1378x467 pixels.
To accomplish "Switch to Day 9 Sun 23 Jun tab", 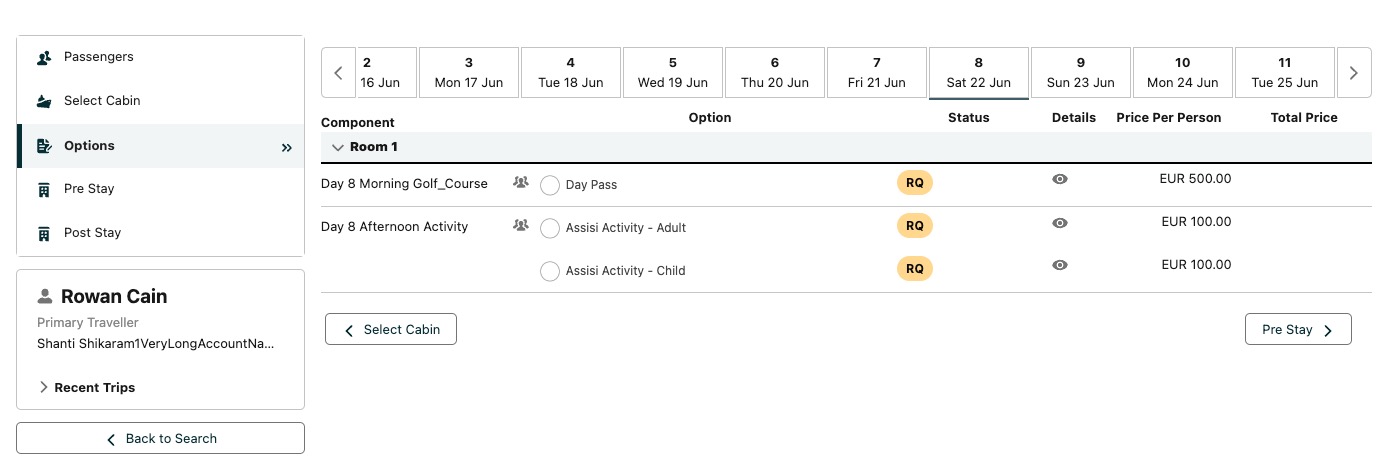I will click(x=1081, y=73).
